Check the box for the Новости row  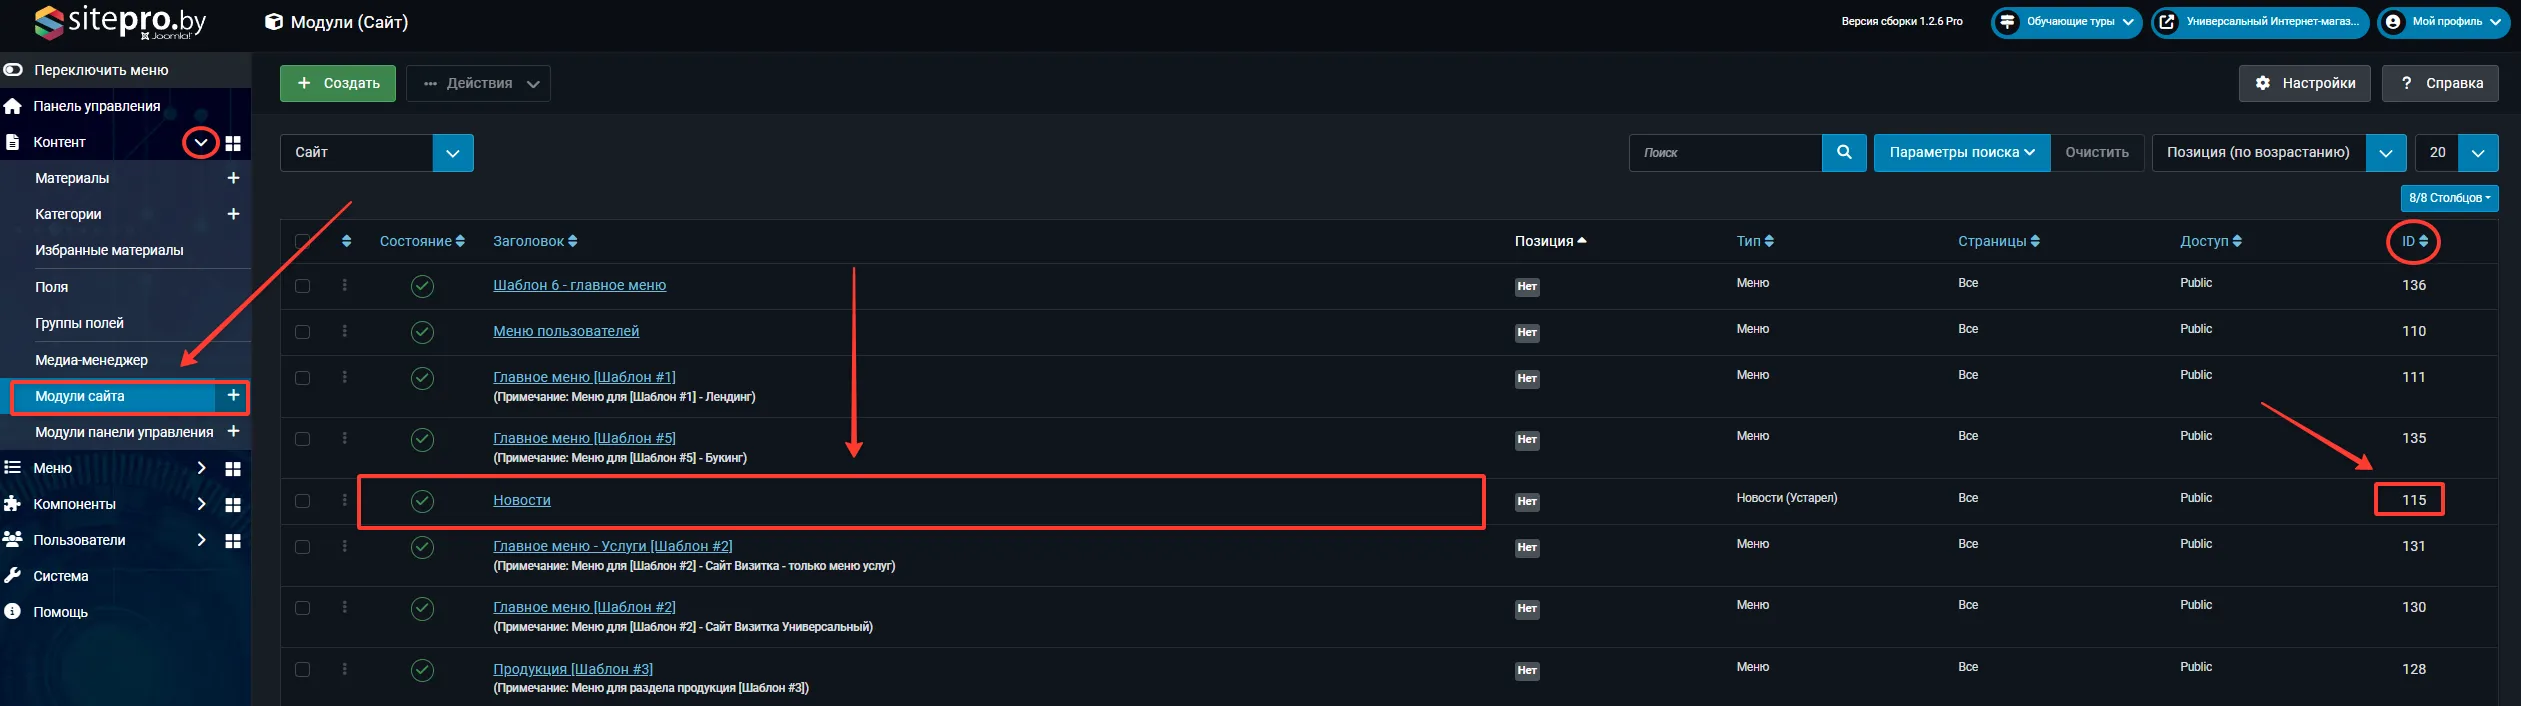[303, 501]
